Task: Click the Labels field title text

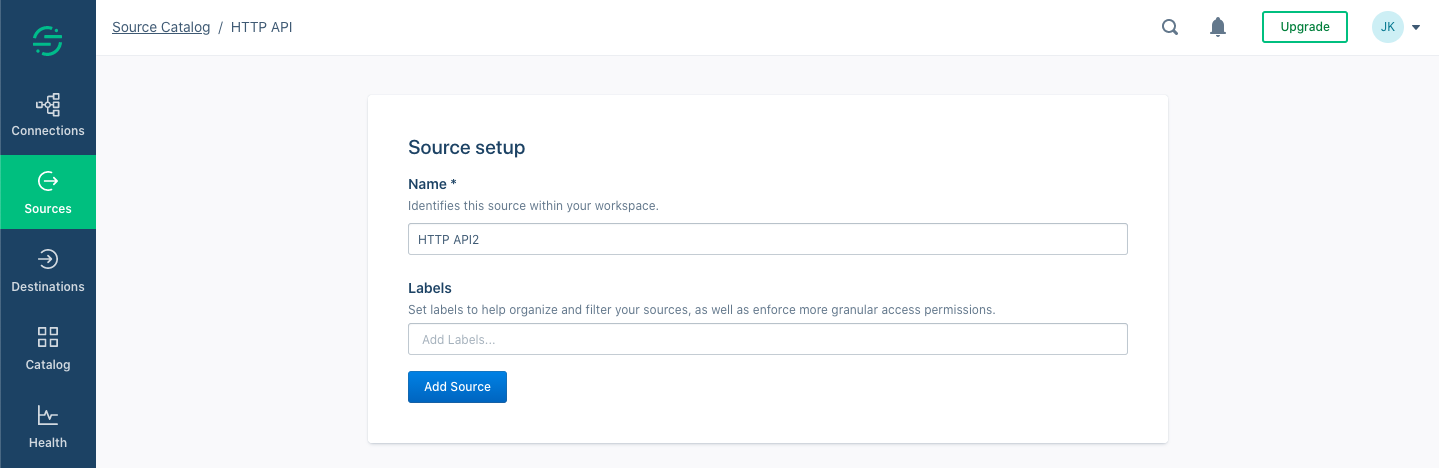Action: click(x=430, y=288)
